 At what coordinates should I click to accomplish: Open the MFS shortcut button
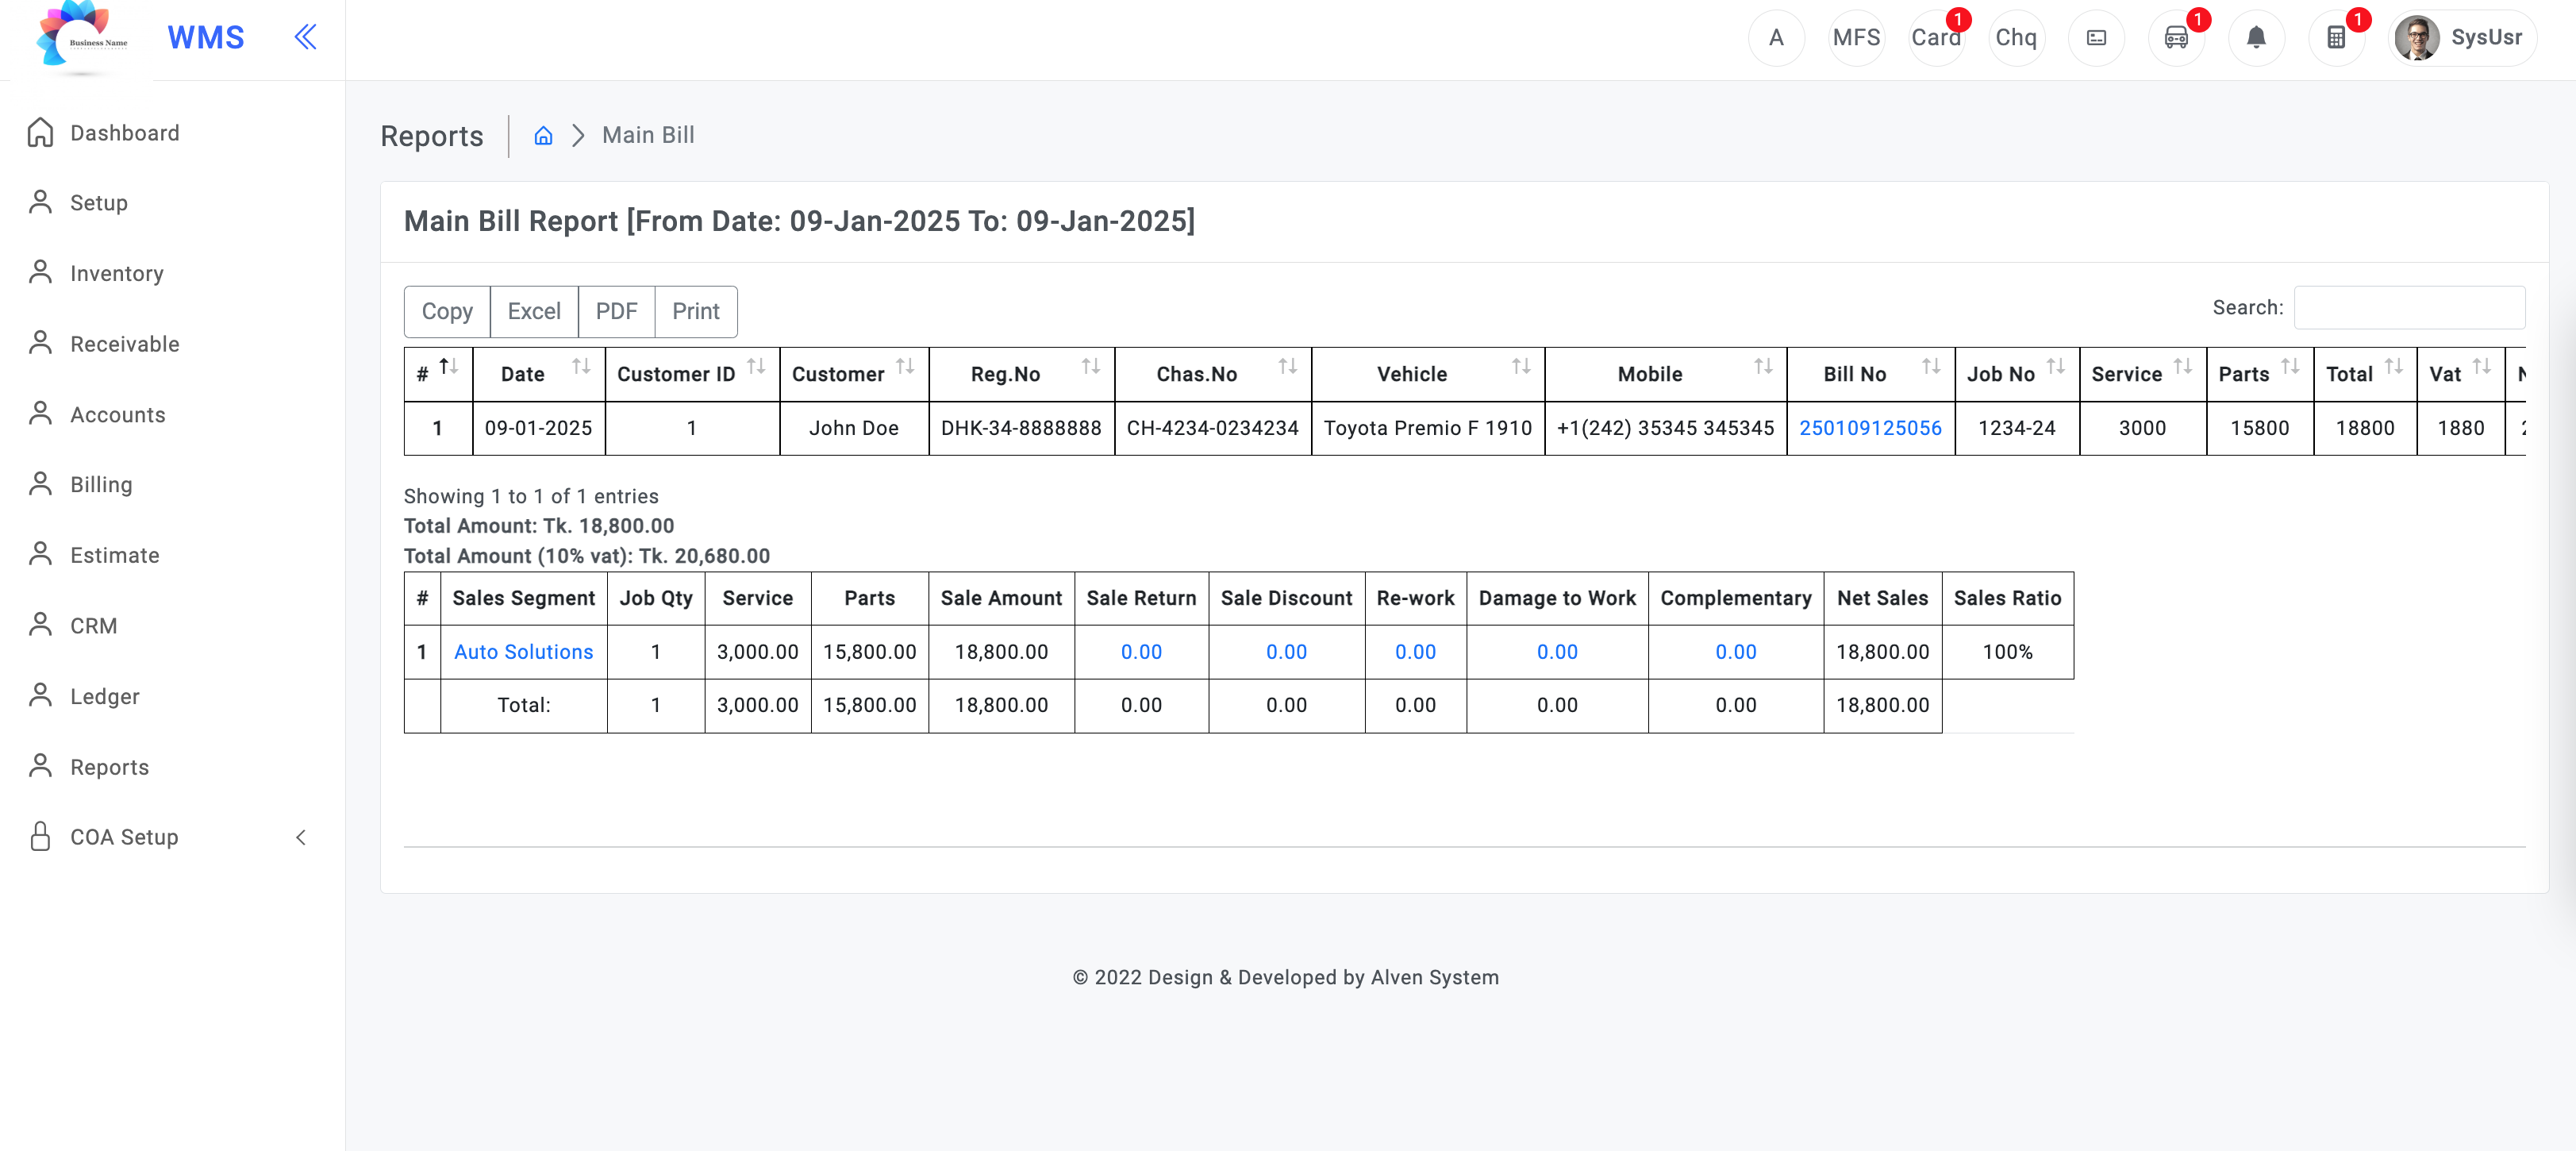pos(1856,38)
